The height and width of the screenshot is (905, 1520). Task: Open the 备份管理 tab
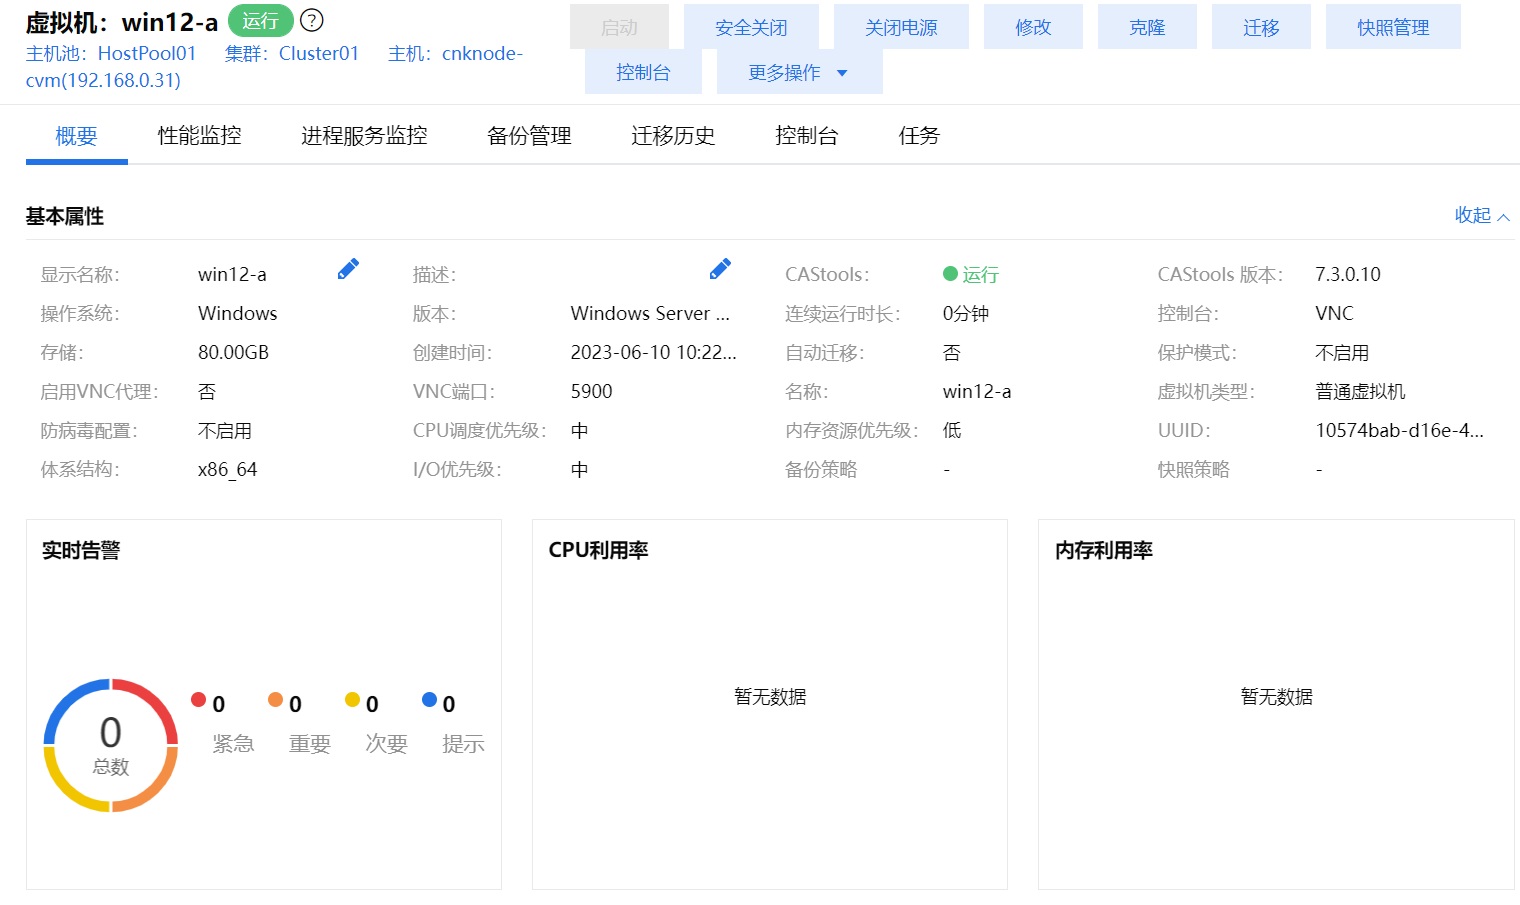[x=529, y=136]
